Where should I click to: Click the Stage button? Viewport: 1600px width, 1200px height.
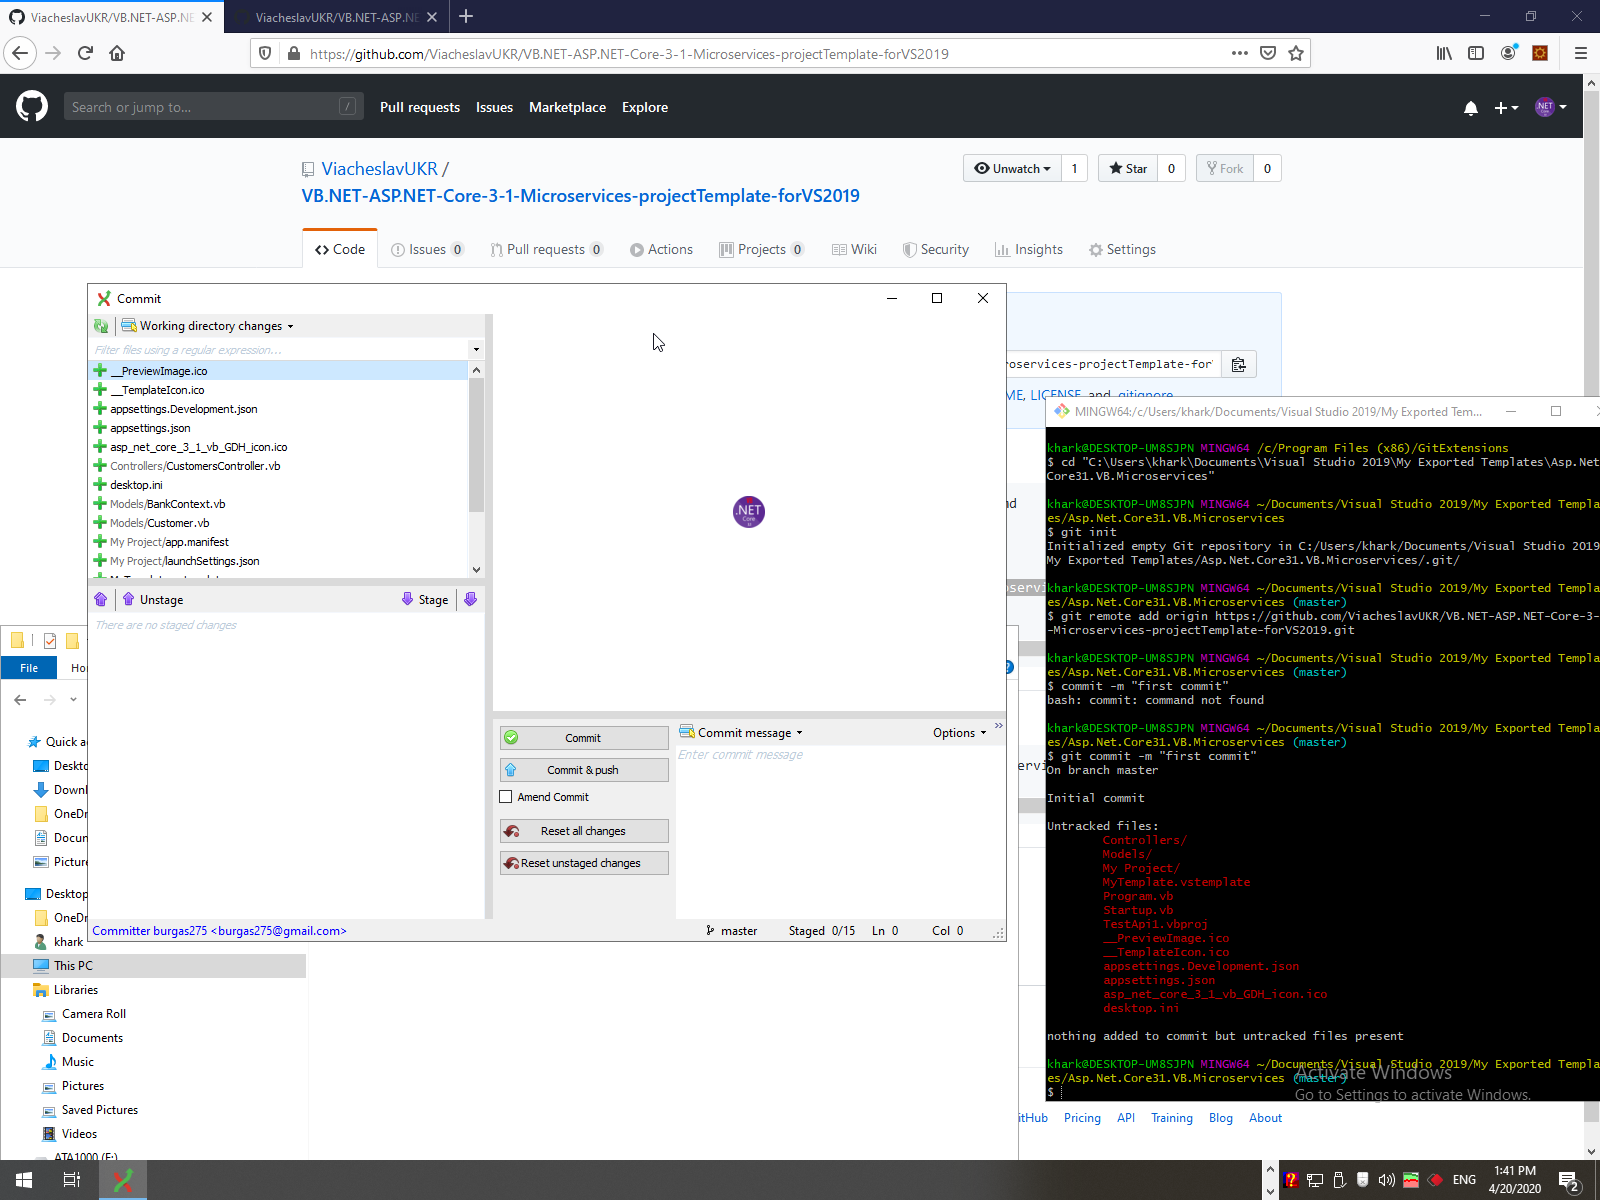(425, 599)
